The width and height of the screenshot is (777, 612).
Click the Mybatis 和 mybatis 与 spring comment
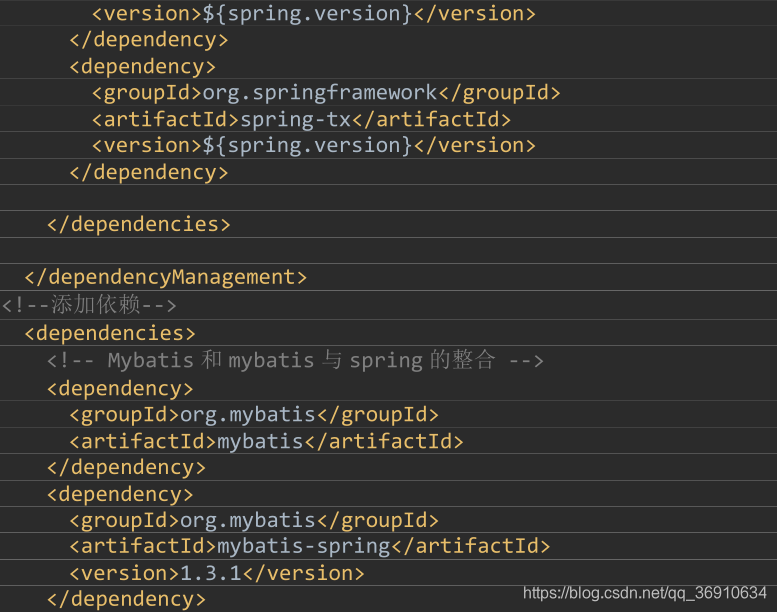295,360
